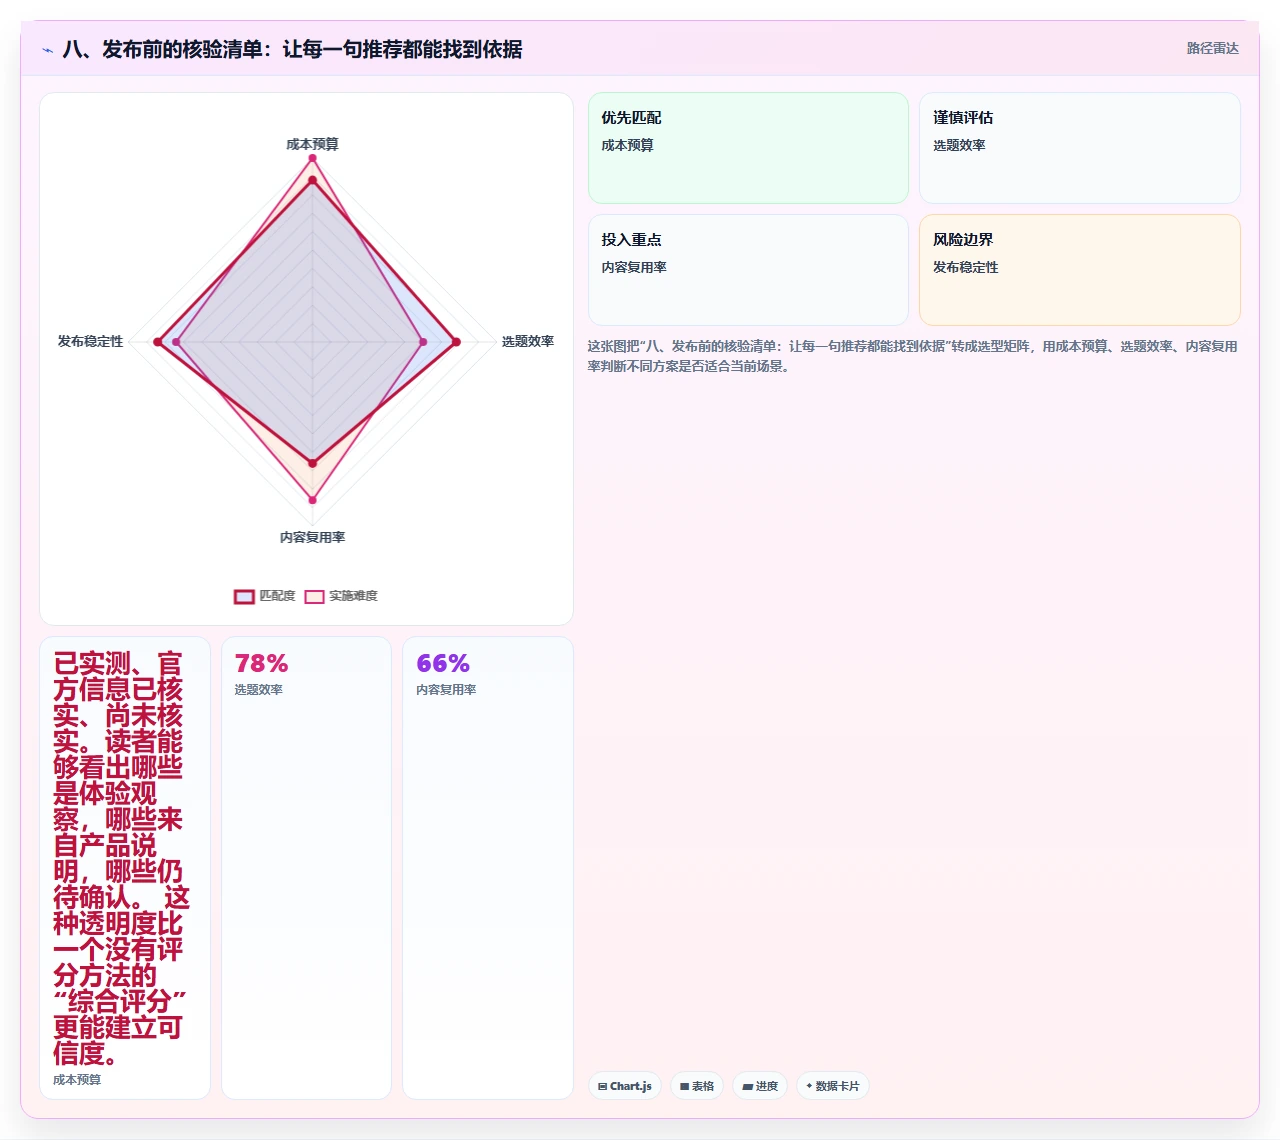Image resolution: width=1280 pixels, height=1140 pixels.
Task: Click the section title 八、发布前的核验清单
Action: click(x=292, y=49)
